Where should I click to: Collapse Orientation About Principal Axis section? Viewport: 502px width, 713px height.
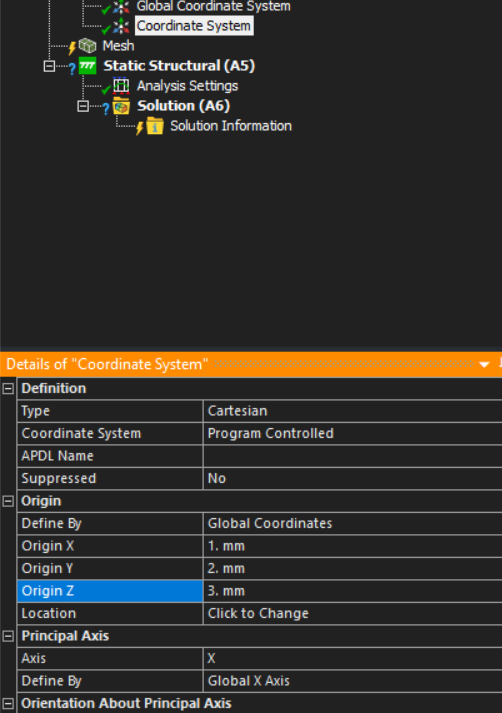pyautogui.click(x=8, y=703)
